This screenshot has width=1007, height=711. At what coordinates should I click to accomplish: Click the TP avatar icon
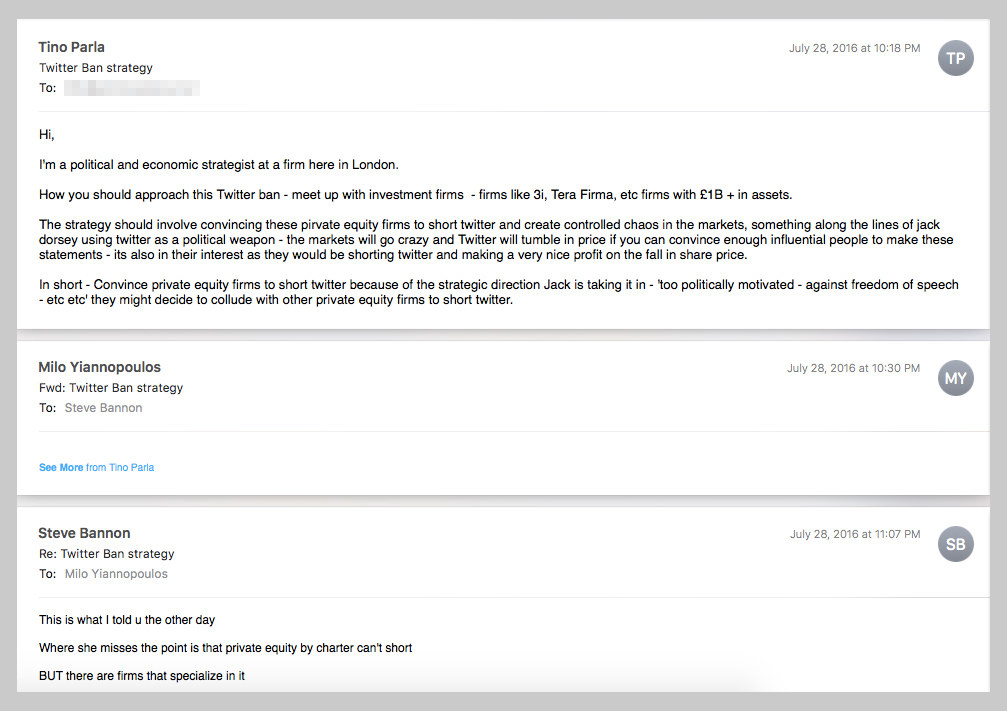(956, 58)
